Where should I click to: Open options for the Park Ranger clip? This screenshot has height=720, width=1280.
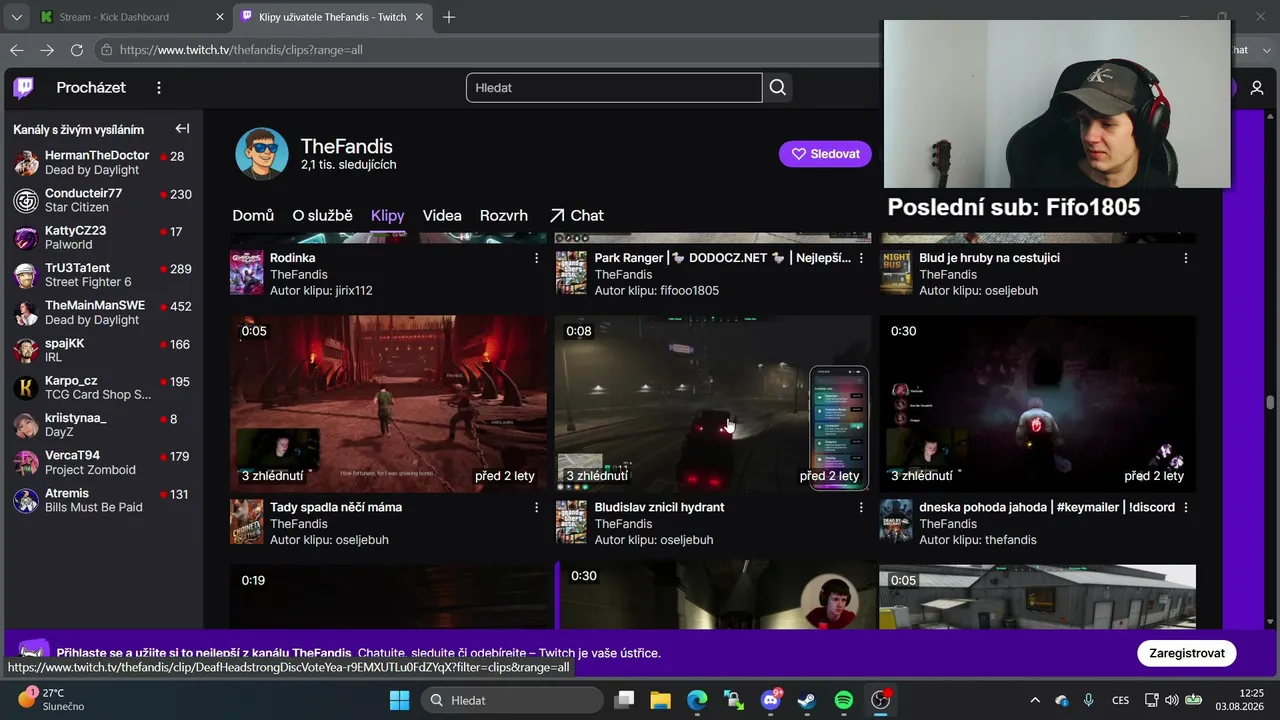click(x=861, y=258)
